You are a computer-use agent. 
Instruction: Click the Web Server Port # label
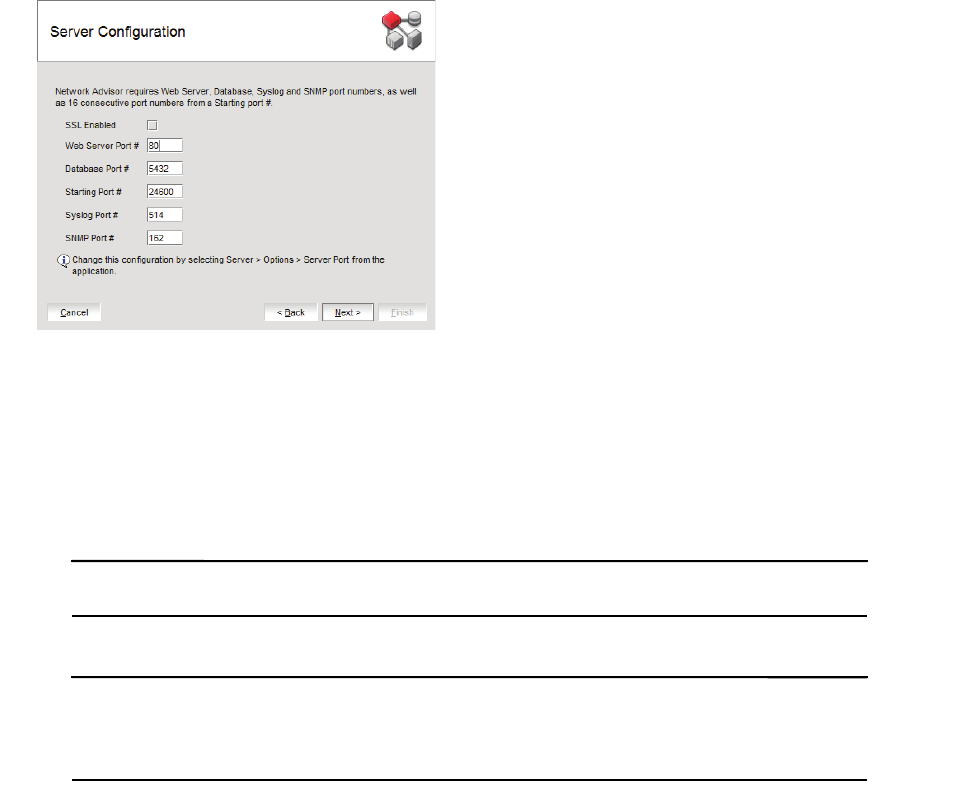point(102,146)
